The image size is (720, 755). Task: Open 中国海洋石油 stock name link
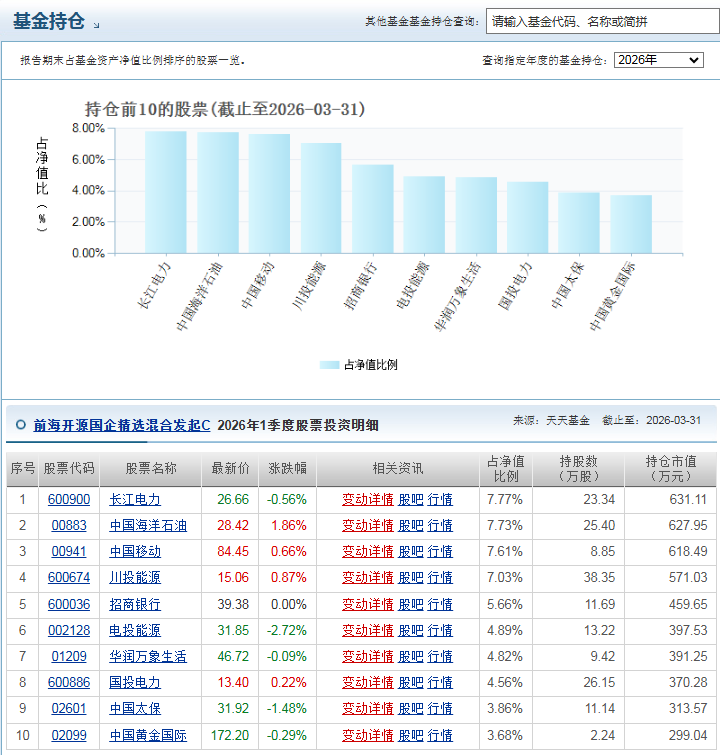148,525
